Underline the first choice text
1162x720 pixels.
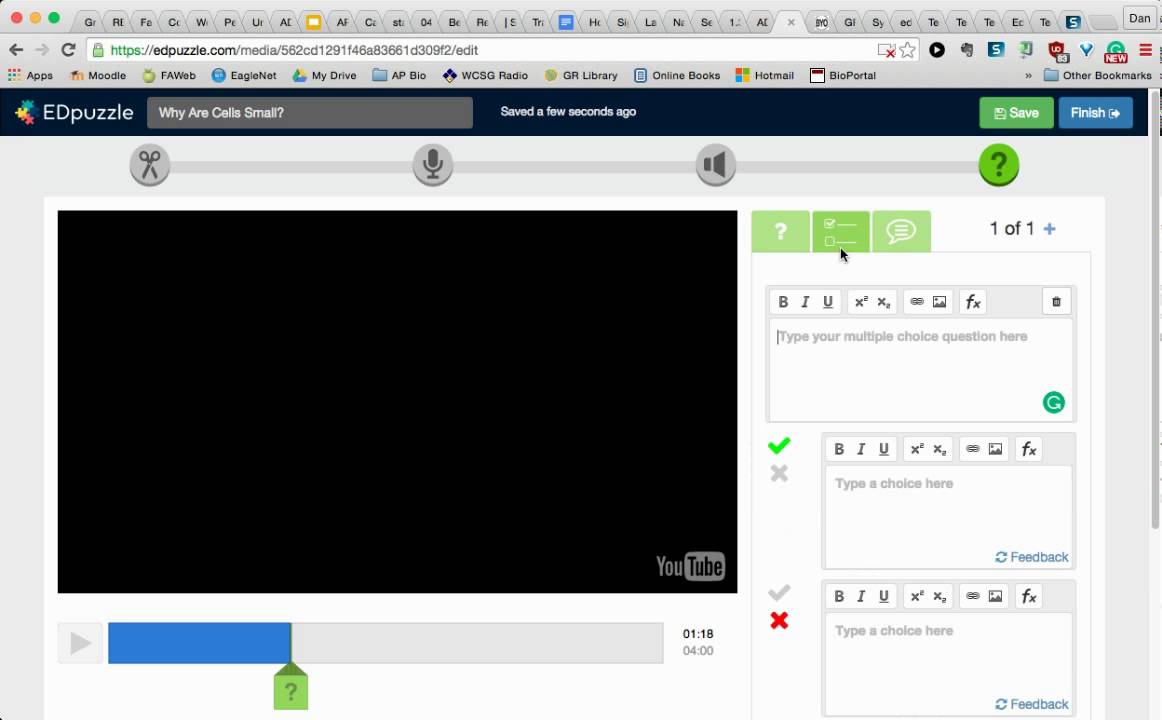click(883, 449)
